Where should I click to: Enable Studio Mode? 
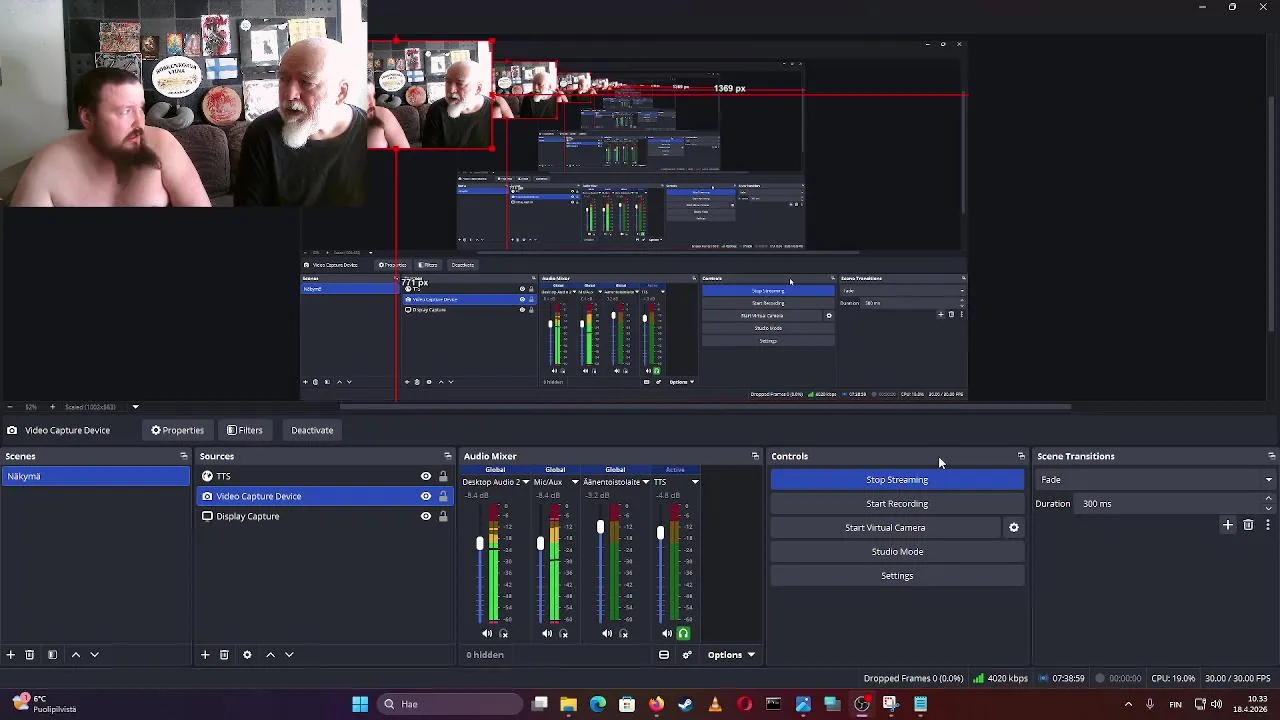pos(897,551)
